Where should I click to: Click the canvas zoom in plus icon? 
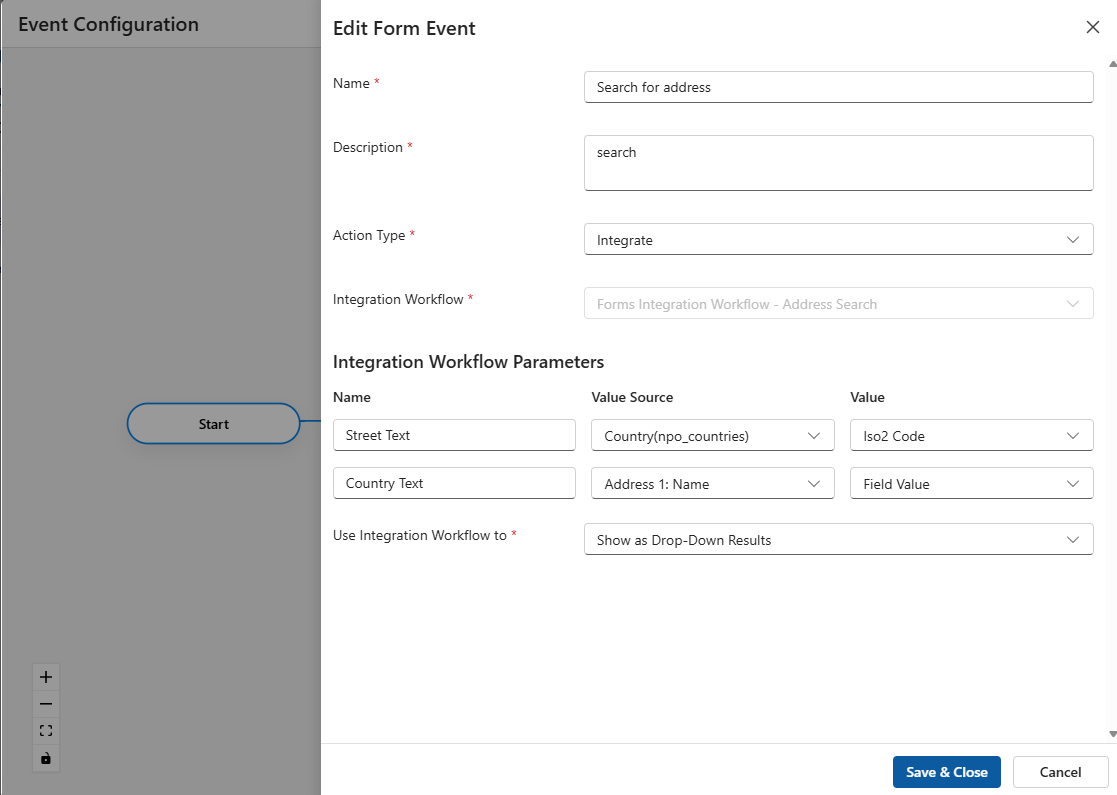(45, 677)
